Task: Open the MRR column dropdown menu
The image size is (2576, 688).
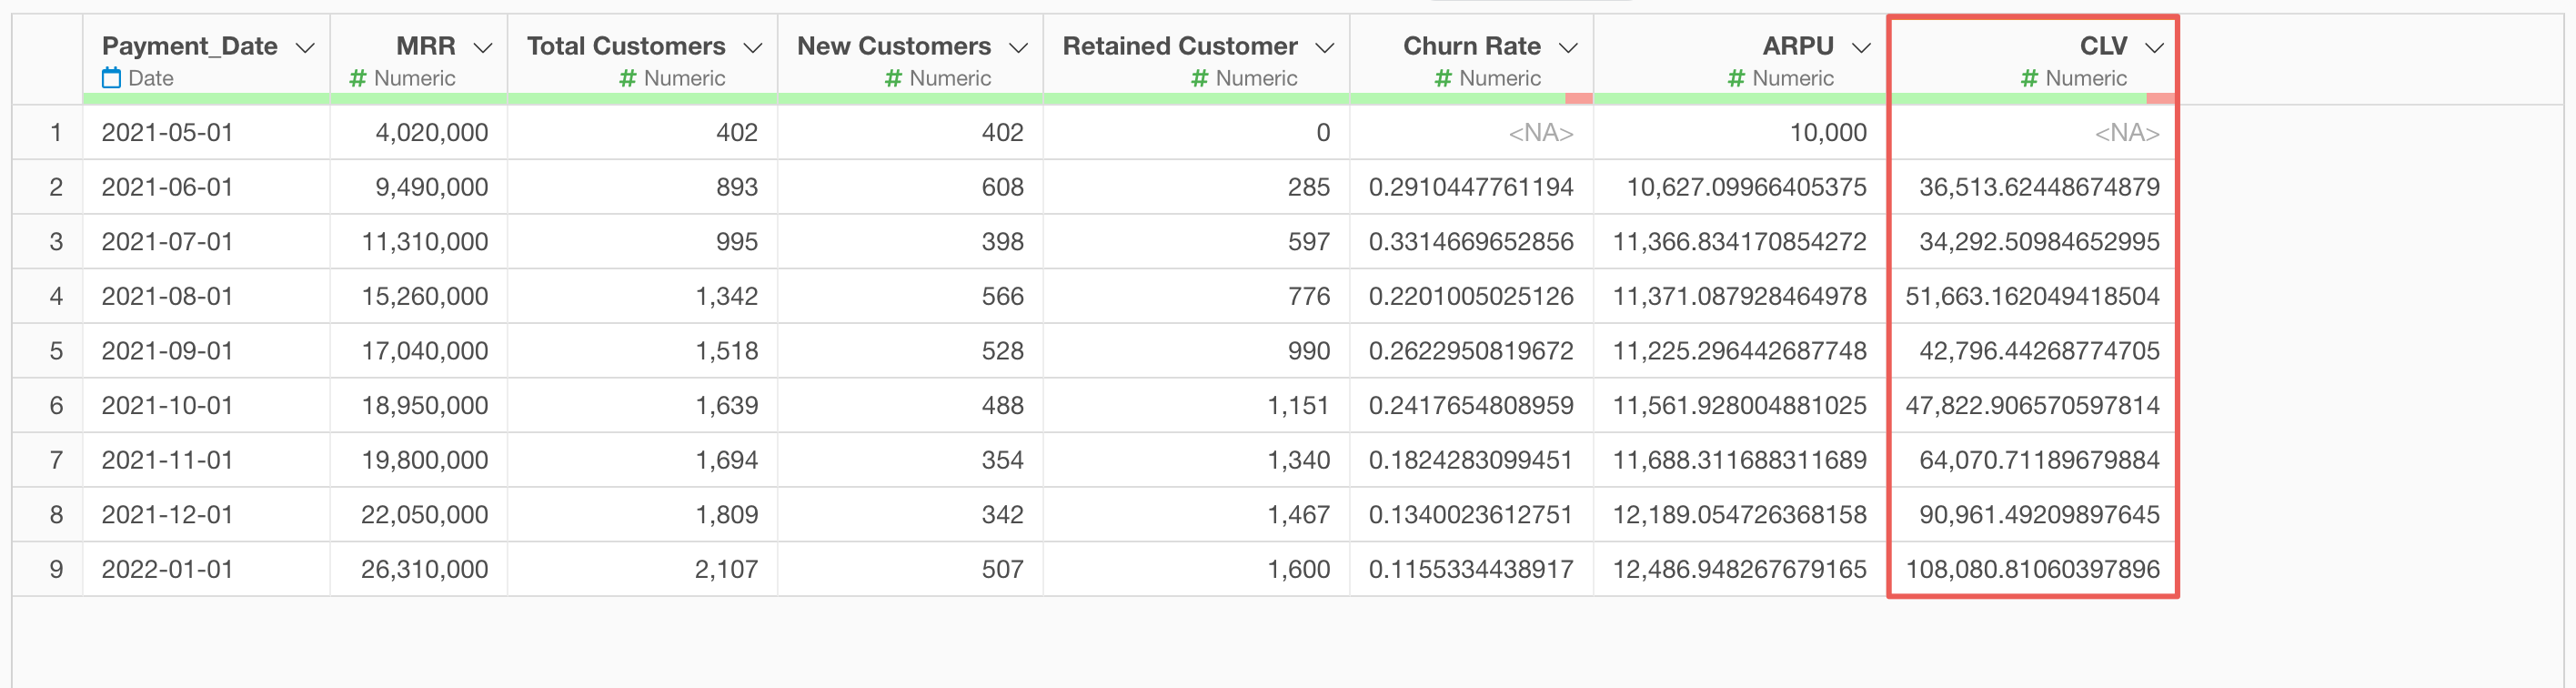Action: [x=483, y=47]
